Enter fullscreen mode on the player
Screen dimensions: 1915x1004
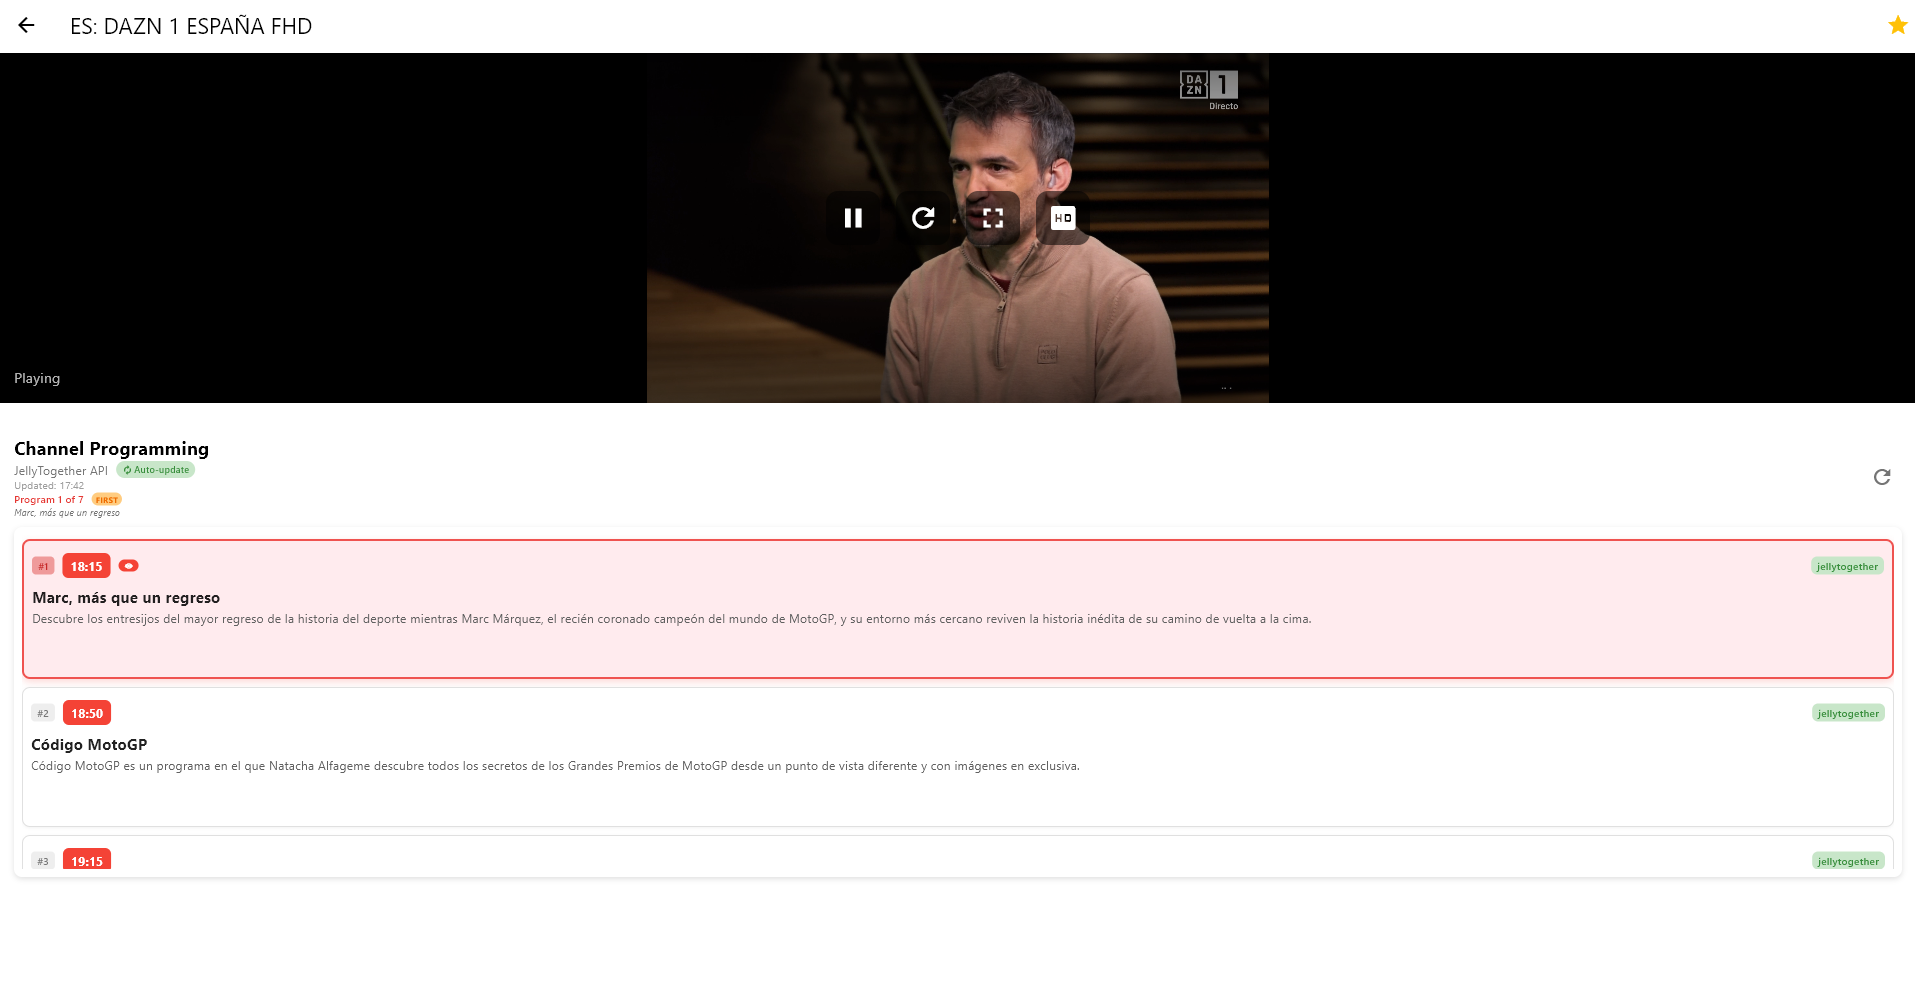click(992, 218)
